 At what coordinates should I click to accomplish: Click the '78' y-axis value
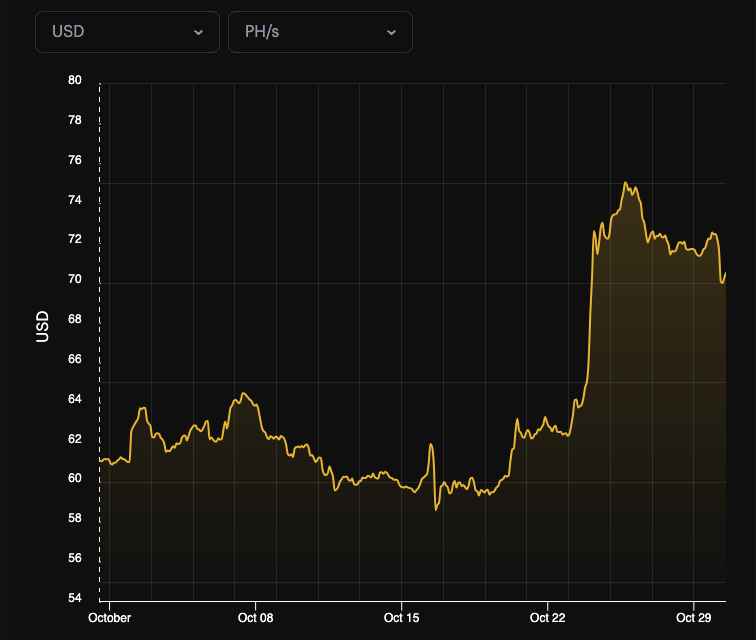click(x=75, y=120)
